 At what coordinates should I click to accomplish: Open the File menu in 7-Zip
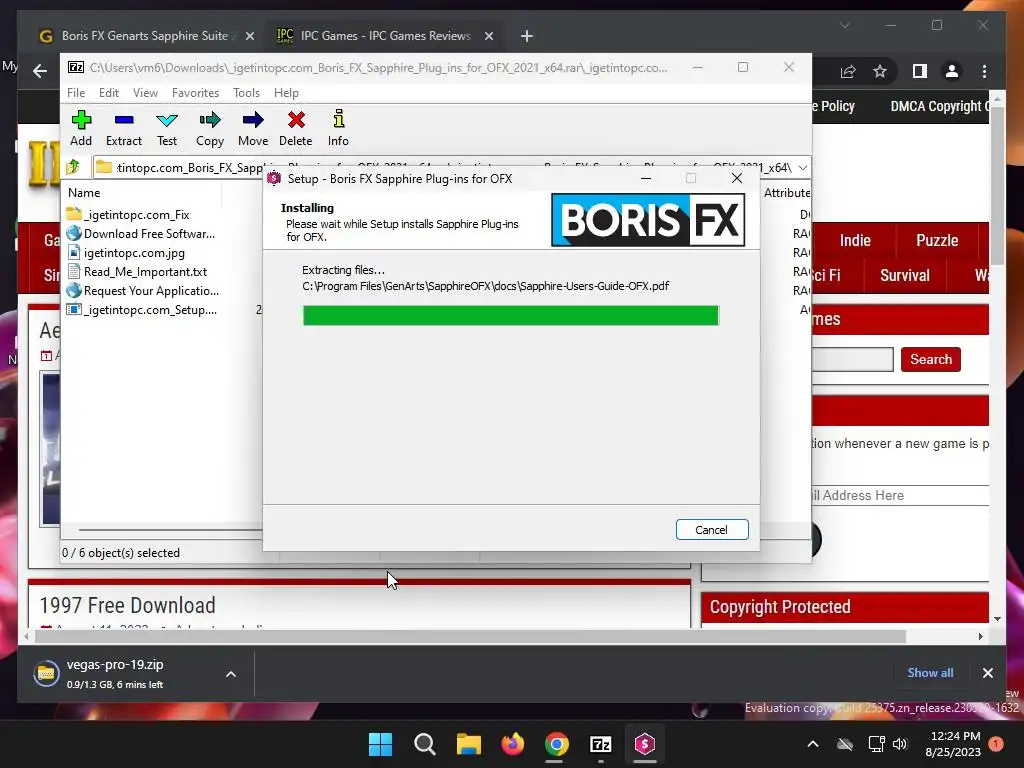(76, 93)
